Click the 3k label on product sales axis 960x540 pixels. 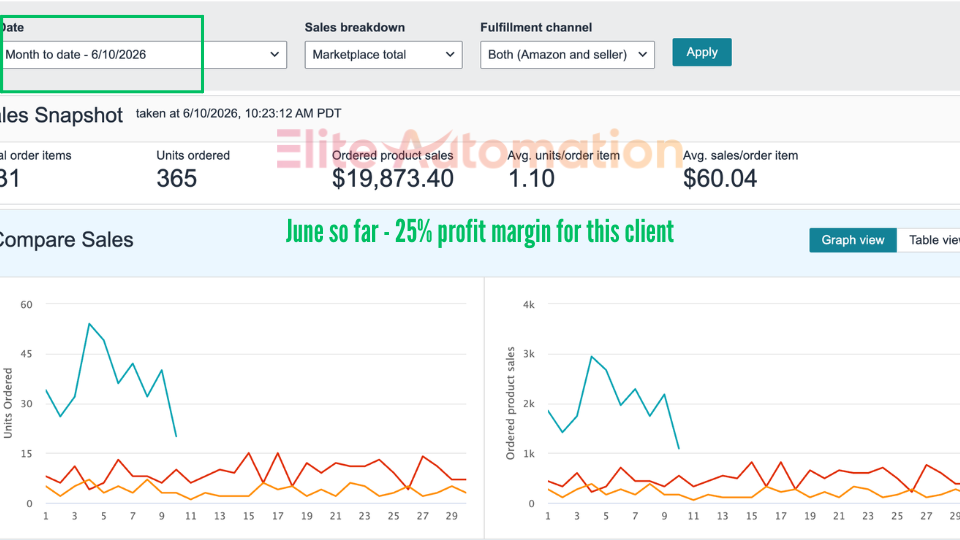(528, 354)
